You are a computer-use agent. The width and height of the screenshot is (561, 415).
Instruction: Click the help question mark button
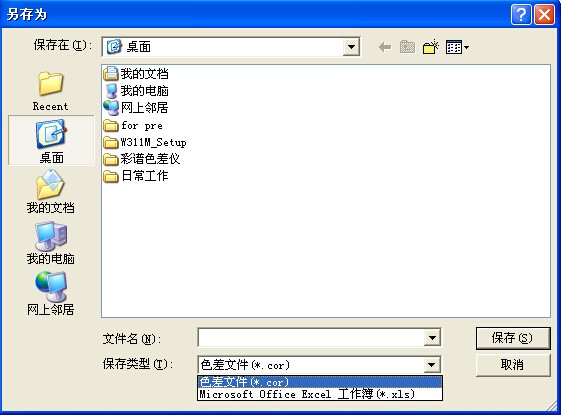pos(521,15)
